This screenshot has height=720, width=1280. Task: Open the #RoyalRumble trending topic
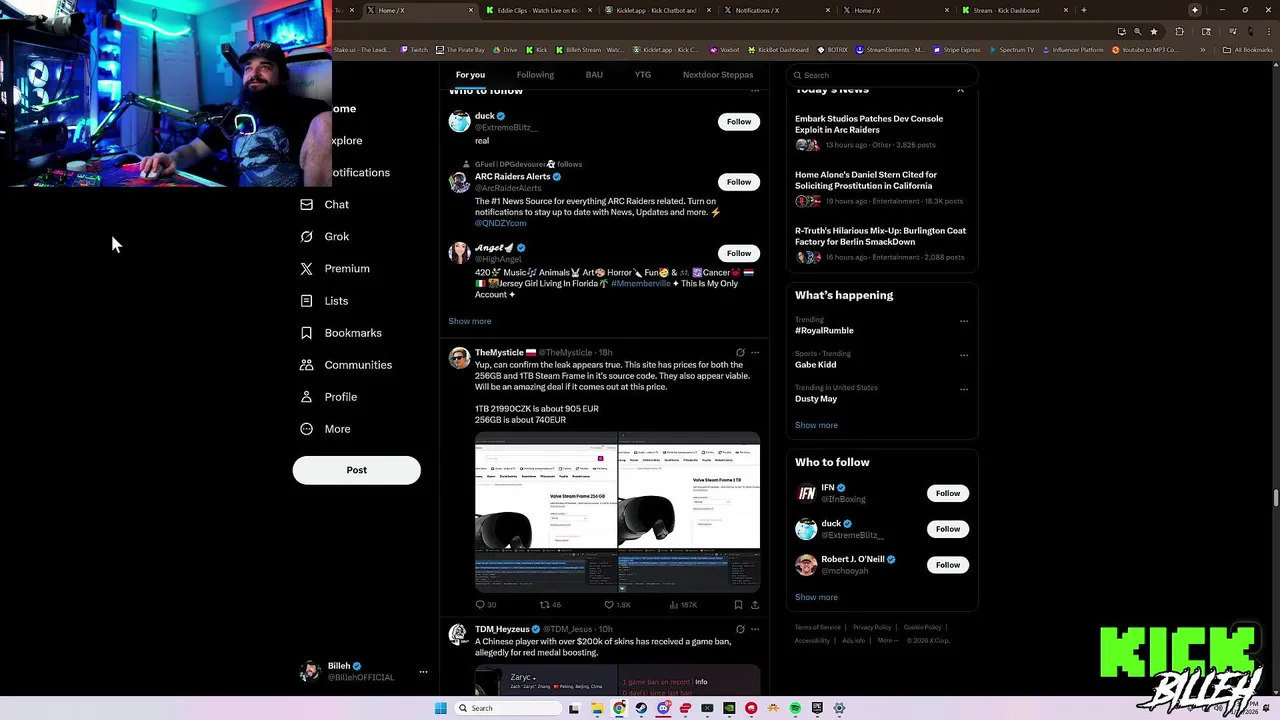(x=824, y=331)
